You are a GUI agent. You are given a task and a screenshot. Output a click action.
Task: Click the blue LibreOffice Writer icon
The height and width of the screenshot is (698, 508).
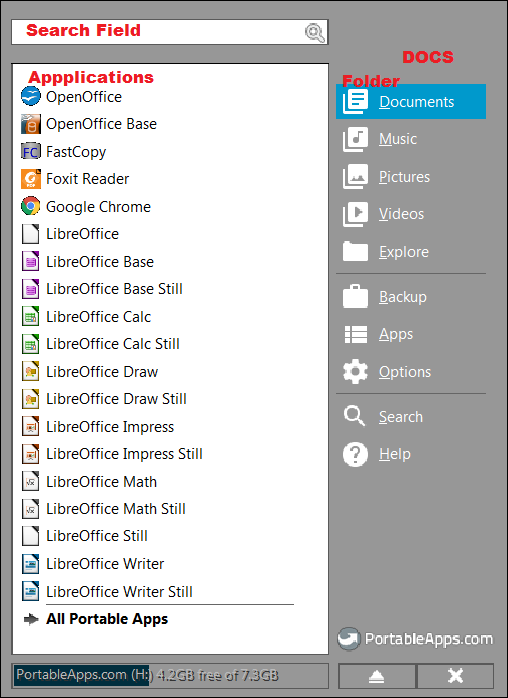click(31, 564)
